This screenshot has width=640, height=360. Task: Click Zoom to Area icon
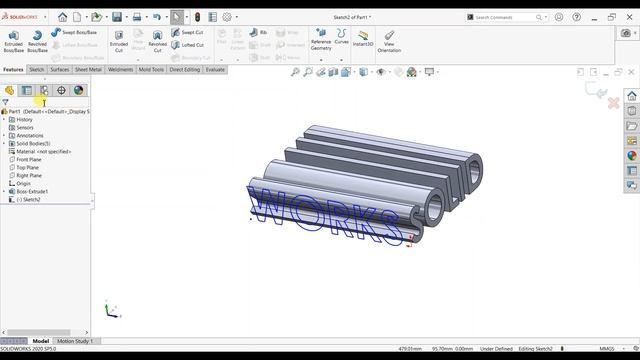pyautogui.click(x=308, y=72)
